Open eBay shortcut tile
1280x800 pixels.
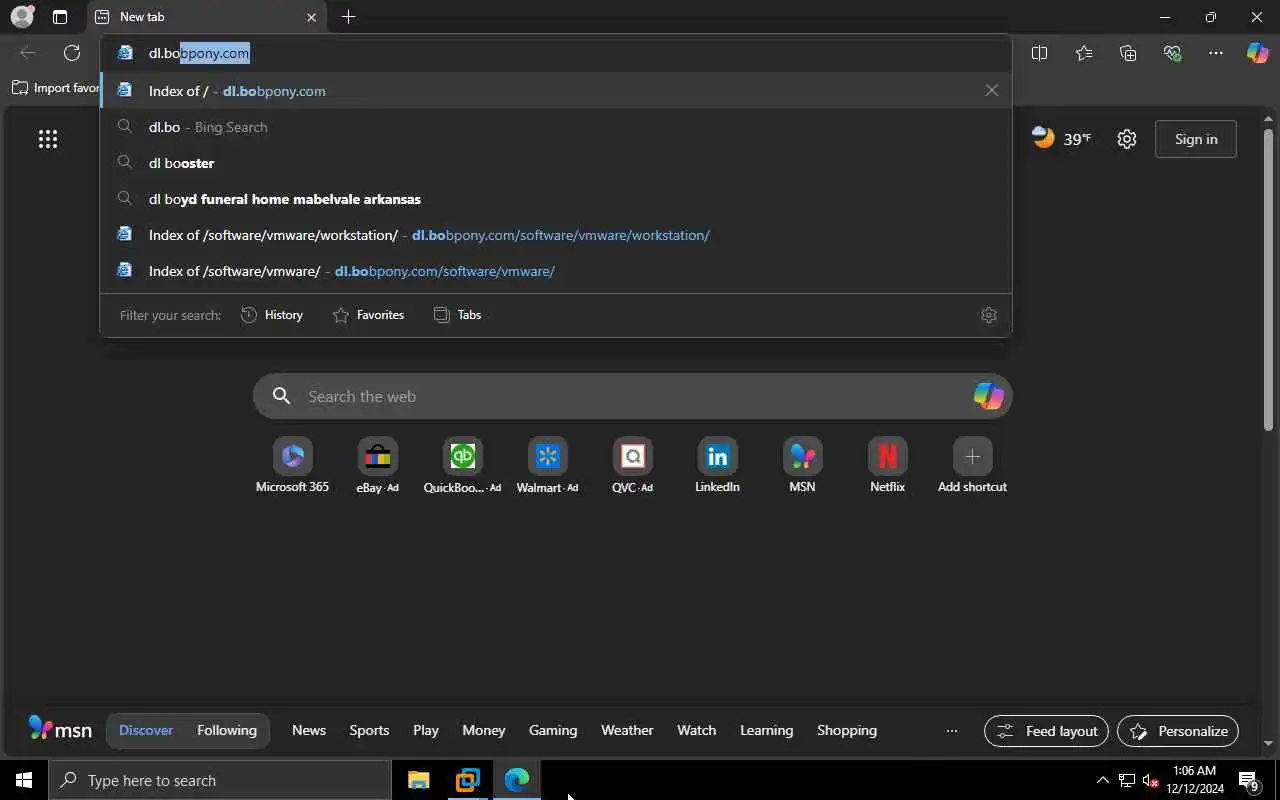[x=377, y=465]
